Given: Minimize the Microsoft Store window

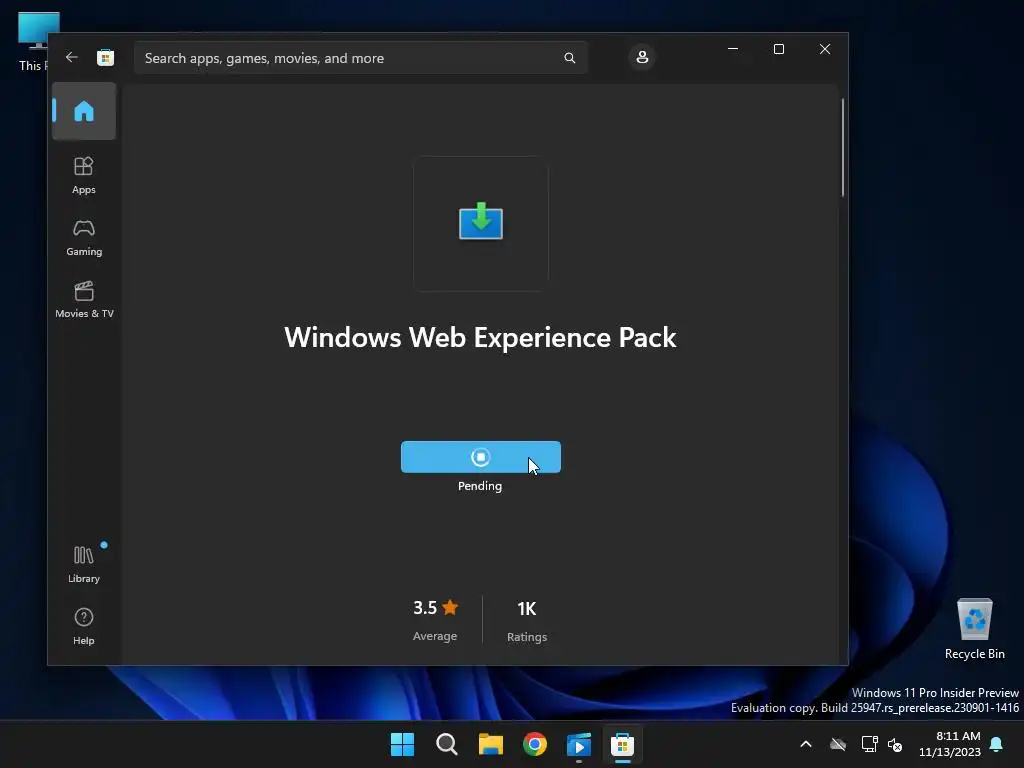Looking at the screenshot, I should click(733, 49).
